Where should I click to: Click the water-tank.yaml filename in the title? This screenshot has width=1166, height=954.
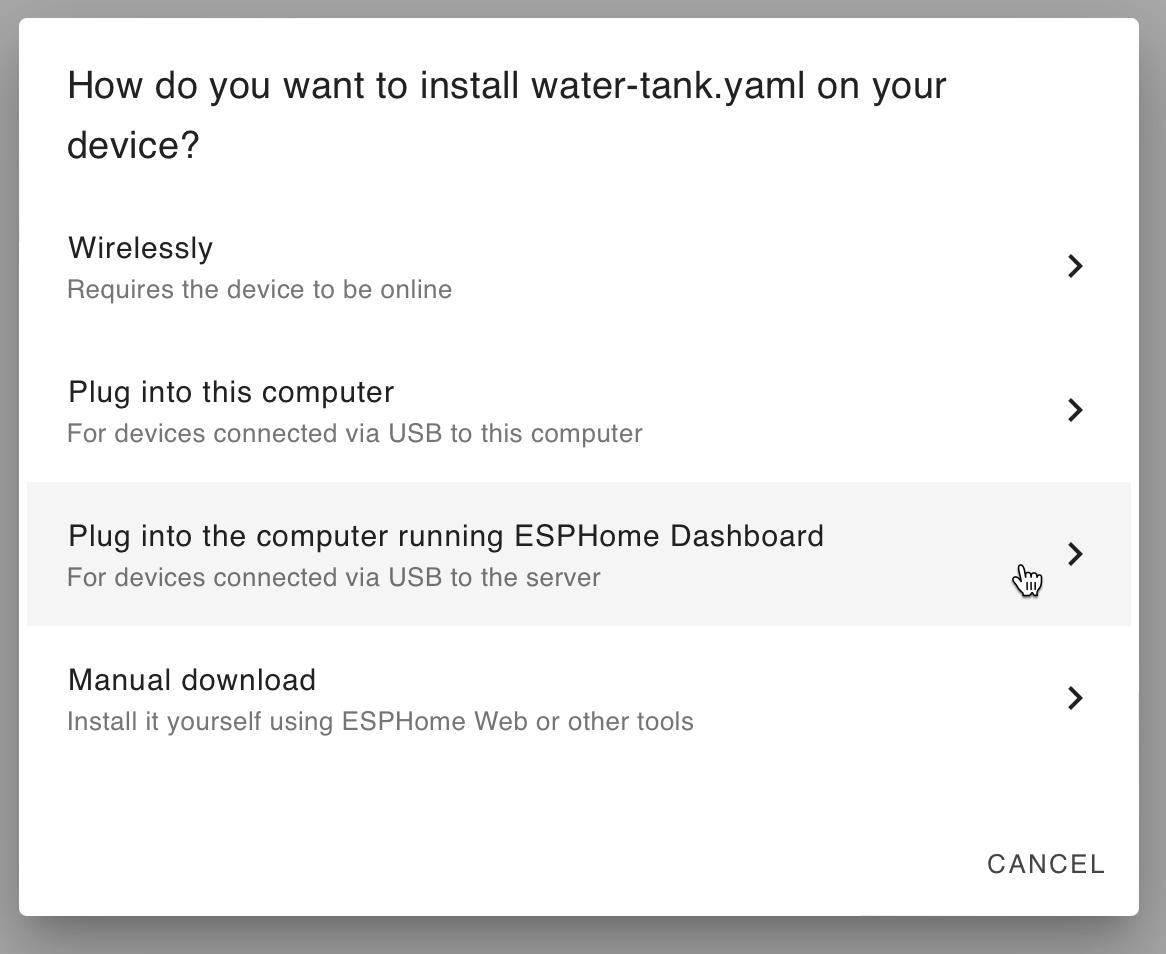[669, 86]
